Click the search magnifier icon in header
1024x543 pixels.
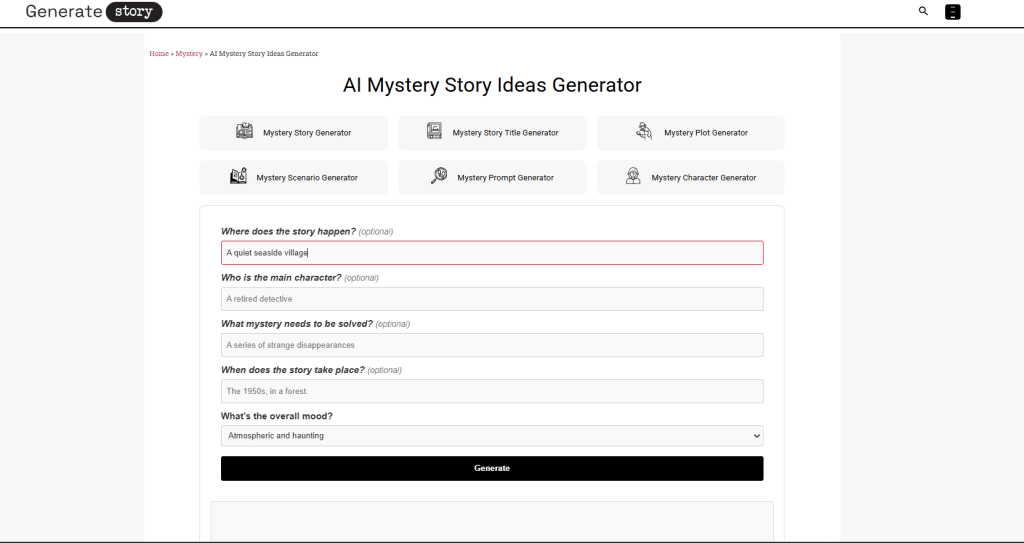click(x=923, y=12)
